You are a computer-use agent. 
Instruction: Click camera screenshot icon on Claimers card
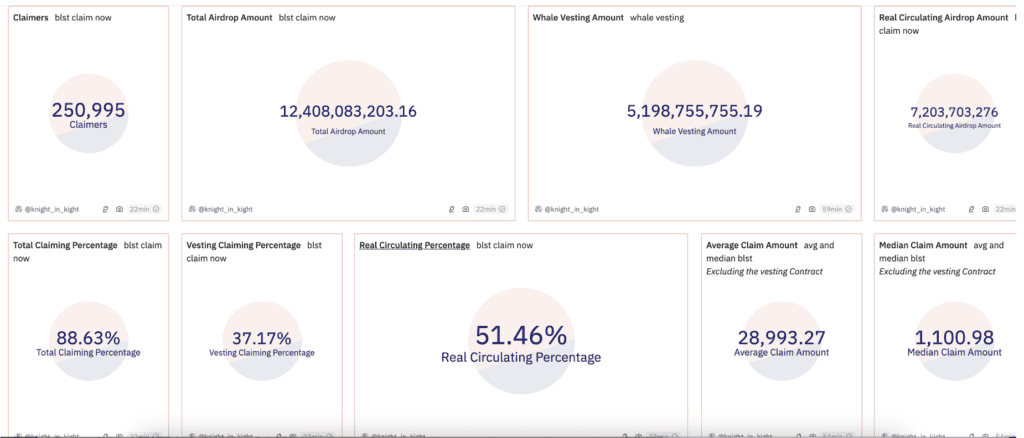[120, 209]
